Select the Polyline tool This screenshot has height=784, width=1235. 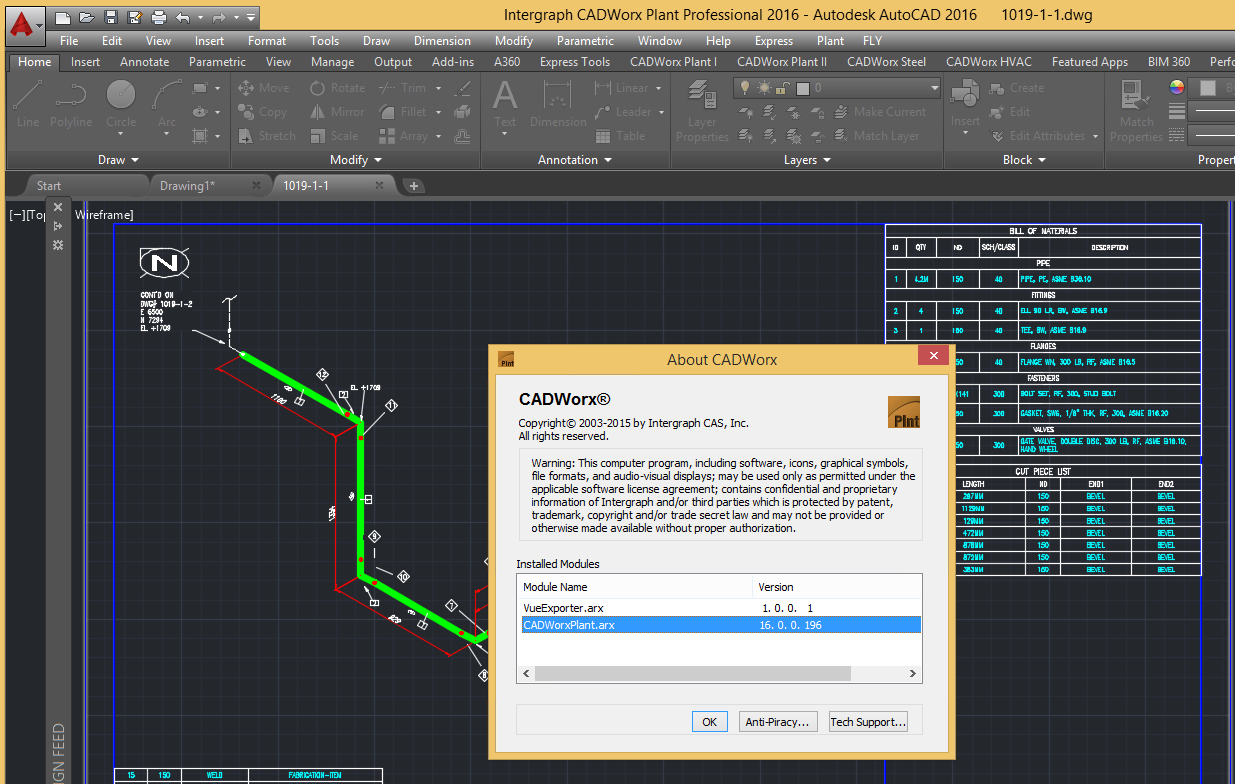tap(71, 104)
